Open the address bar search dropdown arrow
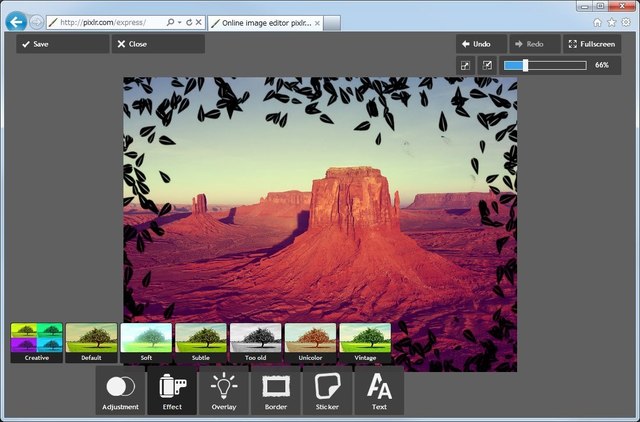Viewport: 640px width, 422px height. [178, 21]
